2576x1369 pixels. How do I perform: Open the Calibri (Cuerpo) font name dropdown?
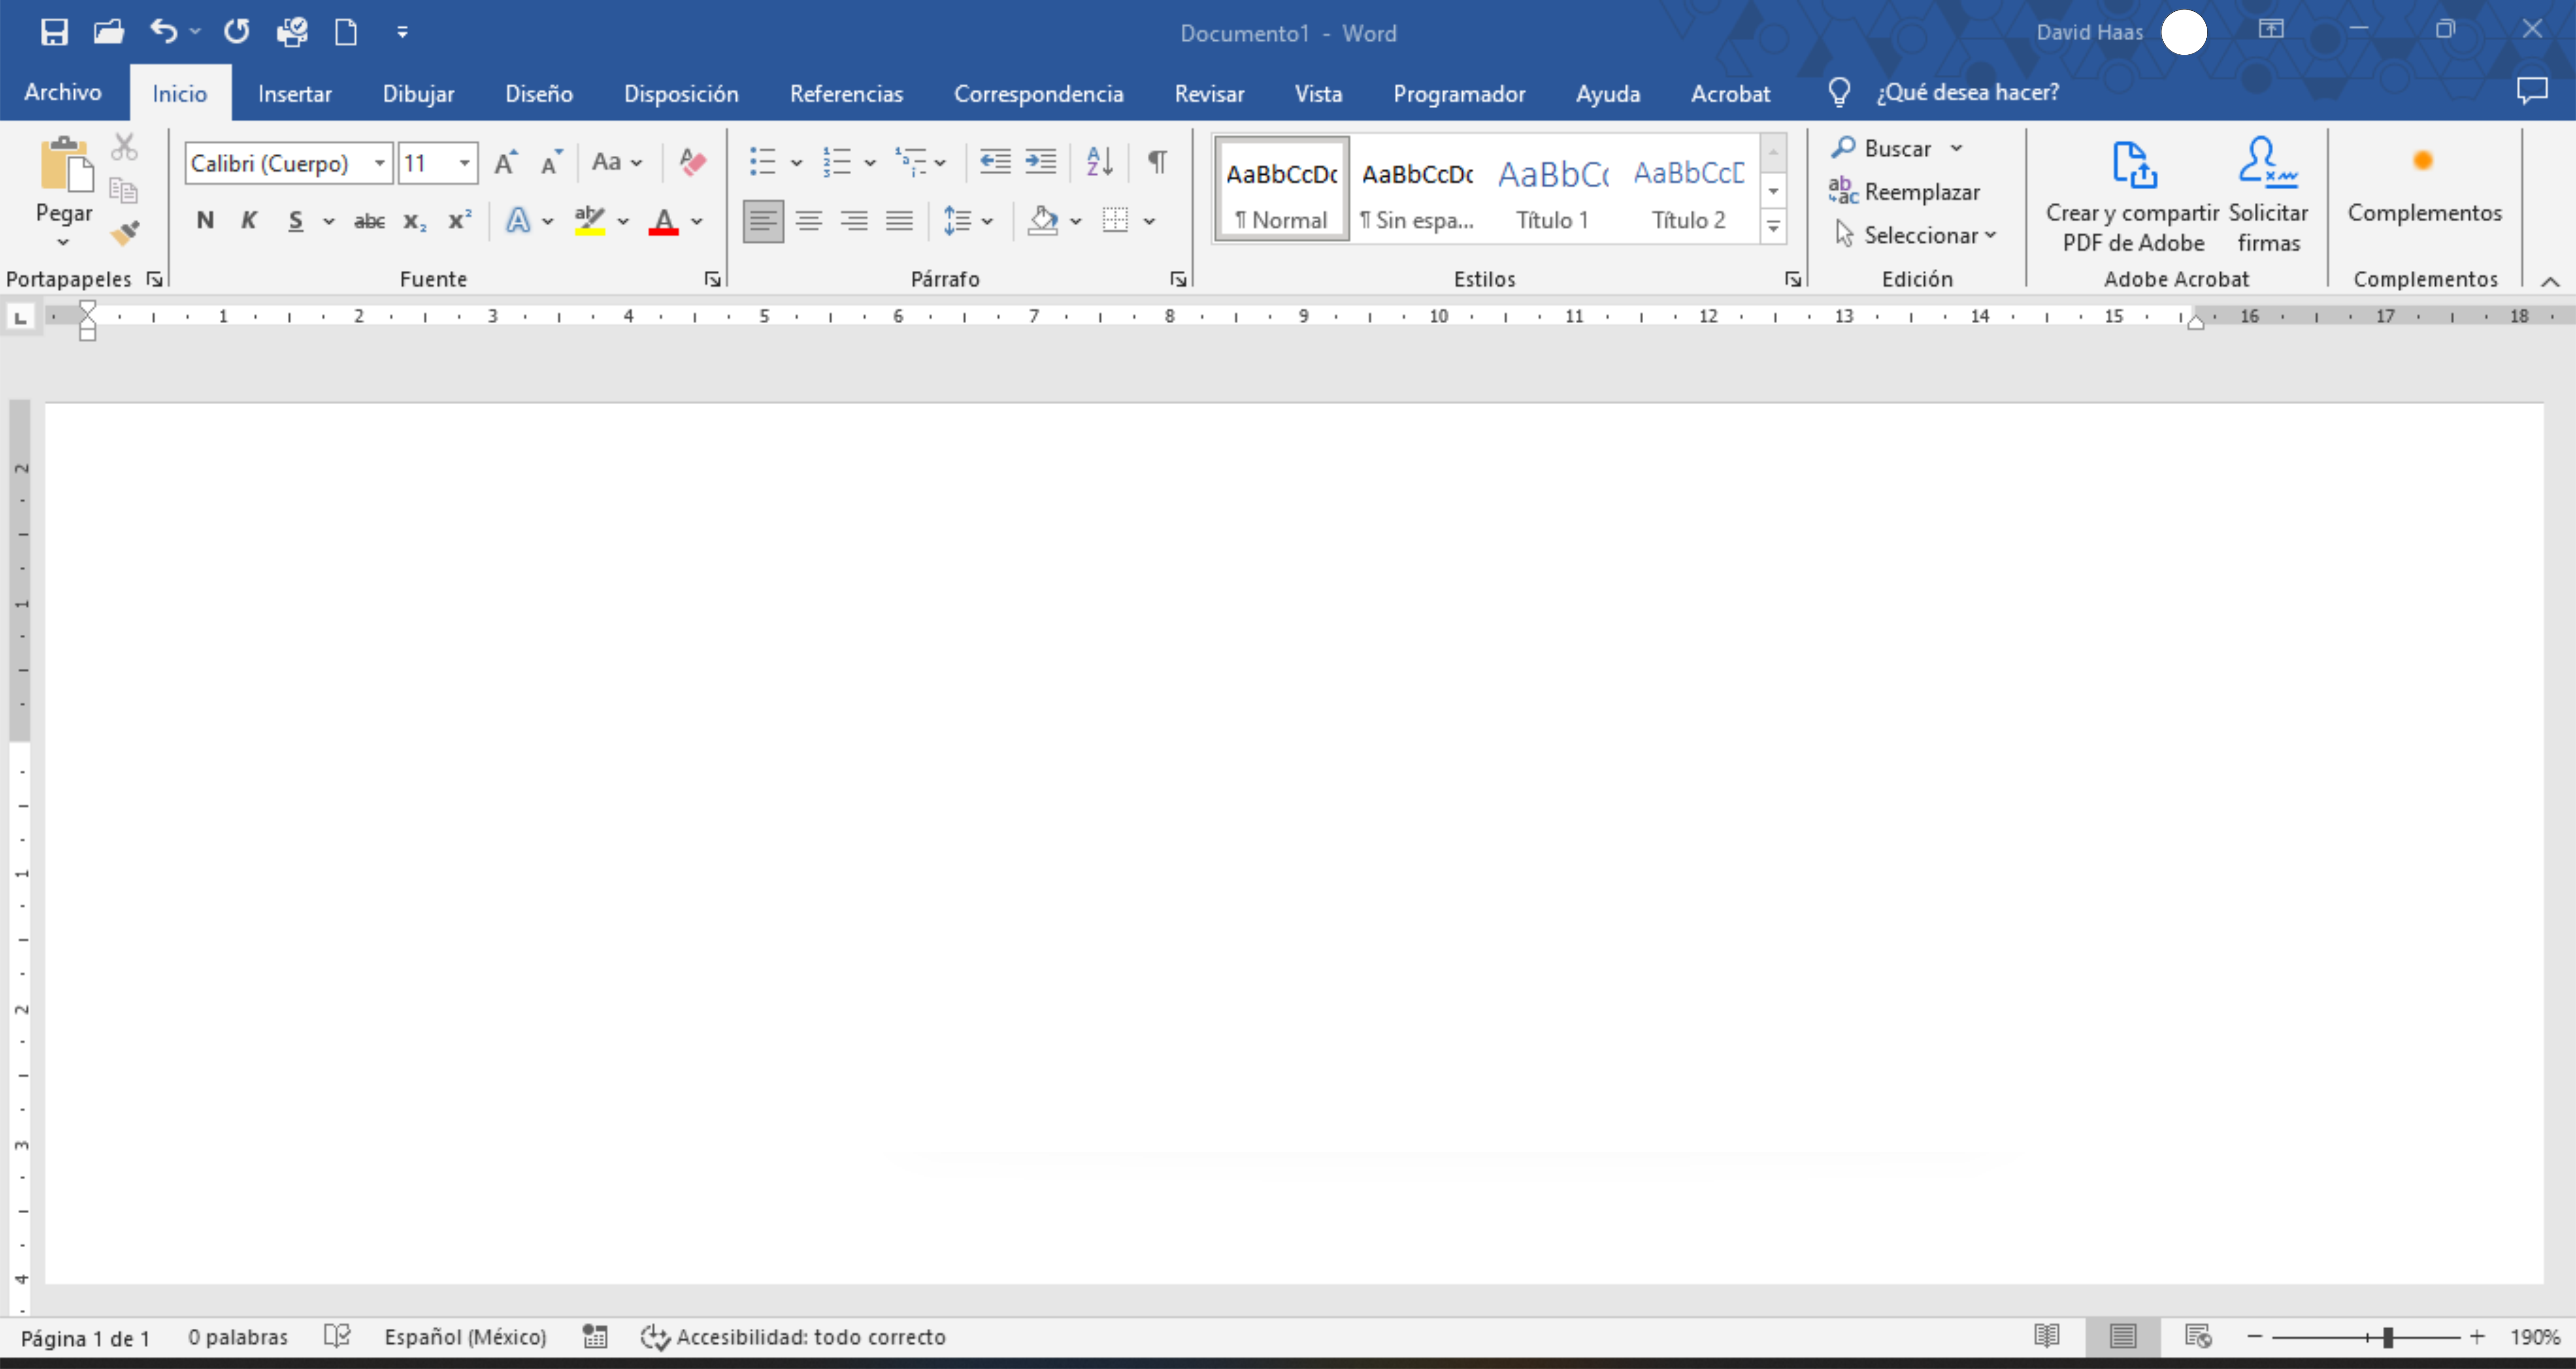[380, 162]
